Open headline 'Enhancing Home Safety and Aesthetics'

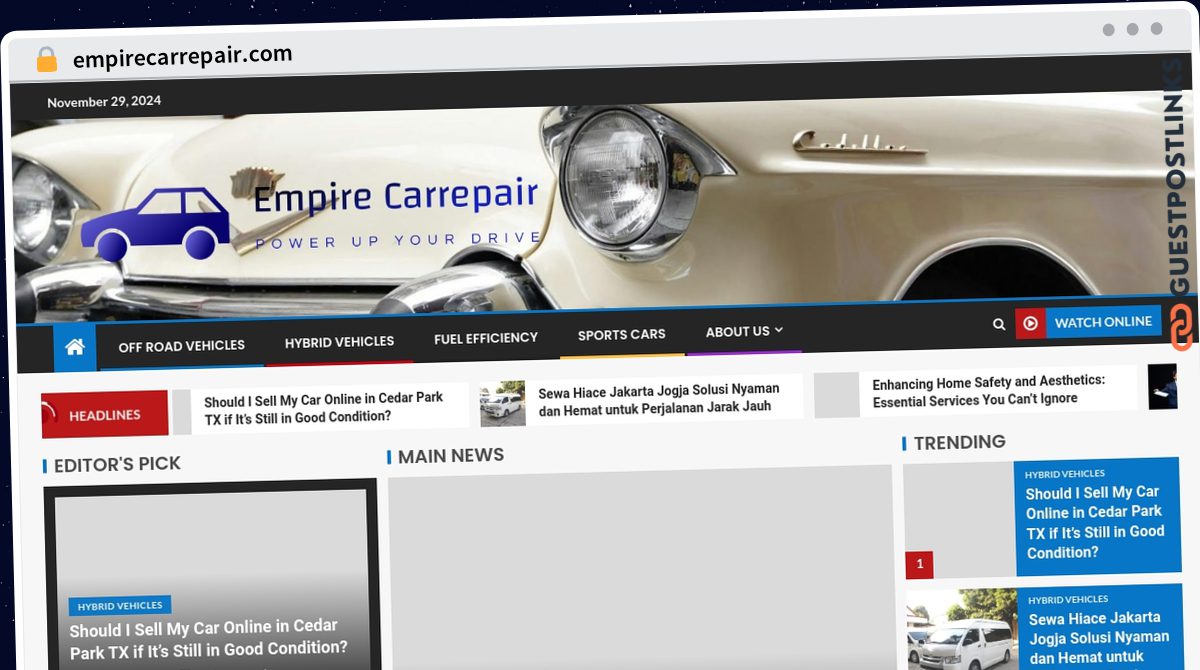(989, 390)
